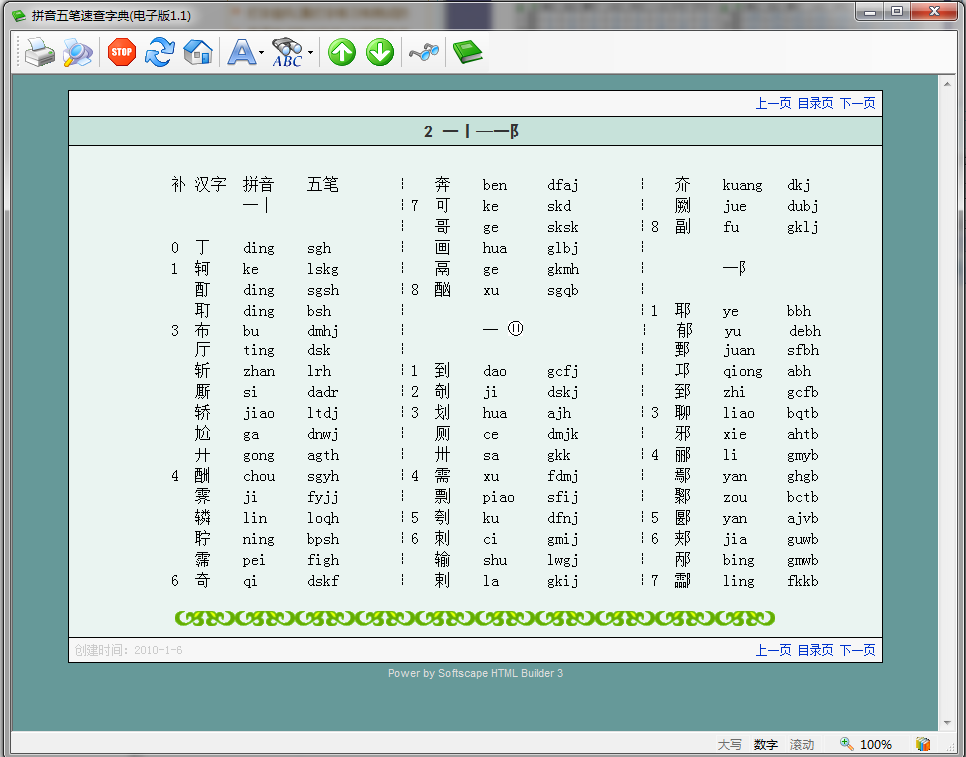Click pinyin 'piao'
The height and width of the screenshot is (757, 966).
498,498
